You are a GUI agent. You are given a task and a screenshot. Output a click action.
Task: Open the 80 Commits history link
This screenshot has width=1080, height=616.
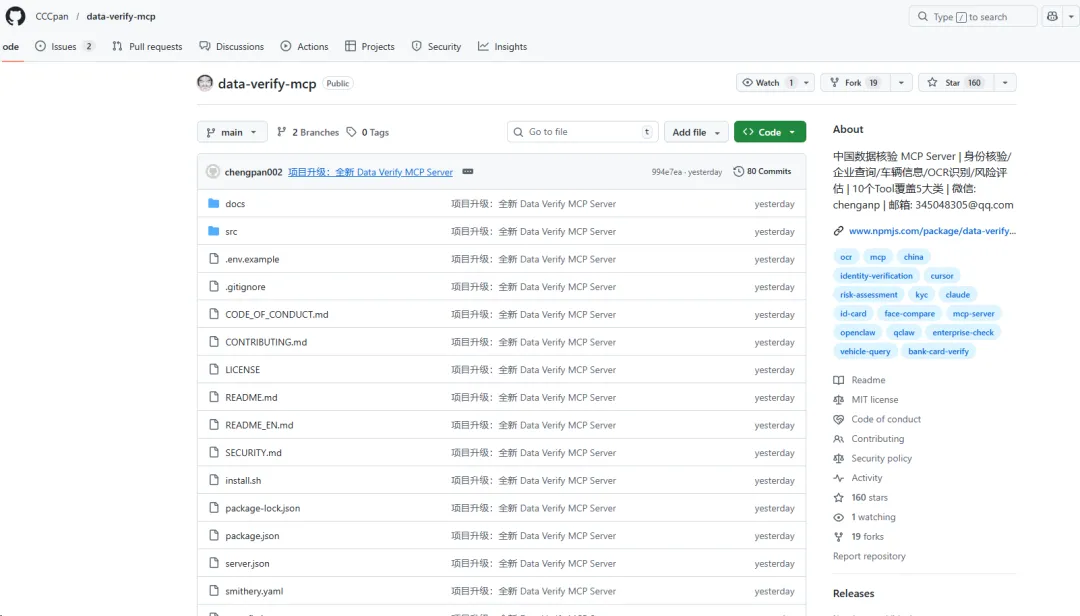[762, 172]
